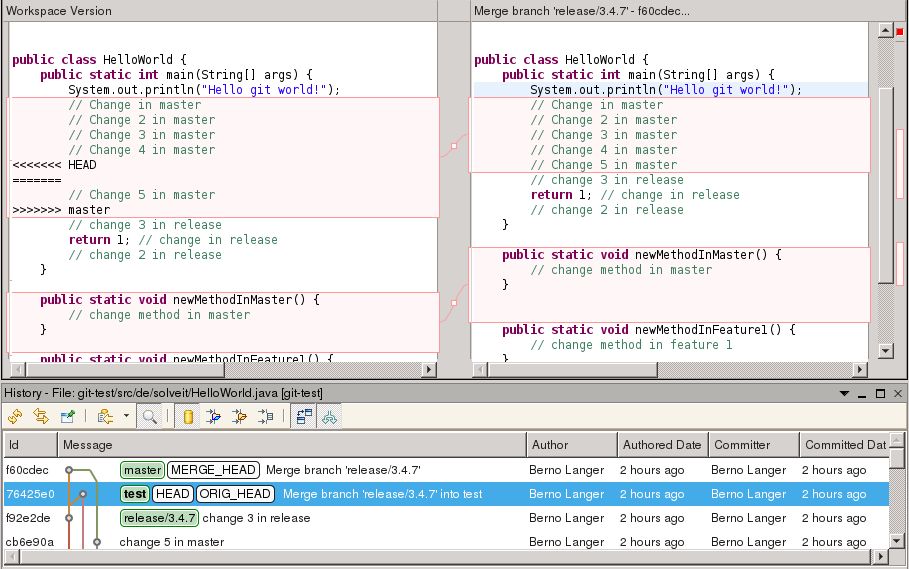Open the History view menu triangle
Viewport: 909px width, 569px height.
845,394
